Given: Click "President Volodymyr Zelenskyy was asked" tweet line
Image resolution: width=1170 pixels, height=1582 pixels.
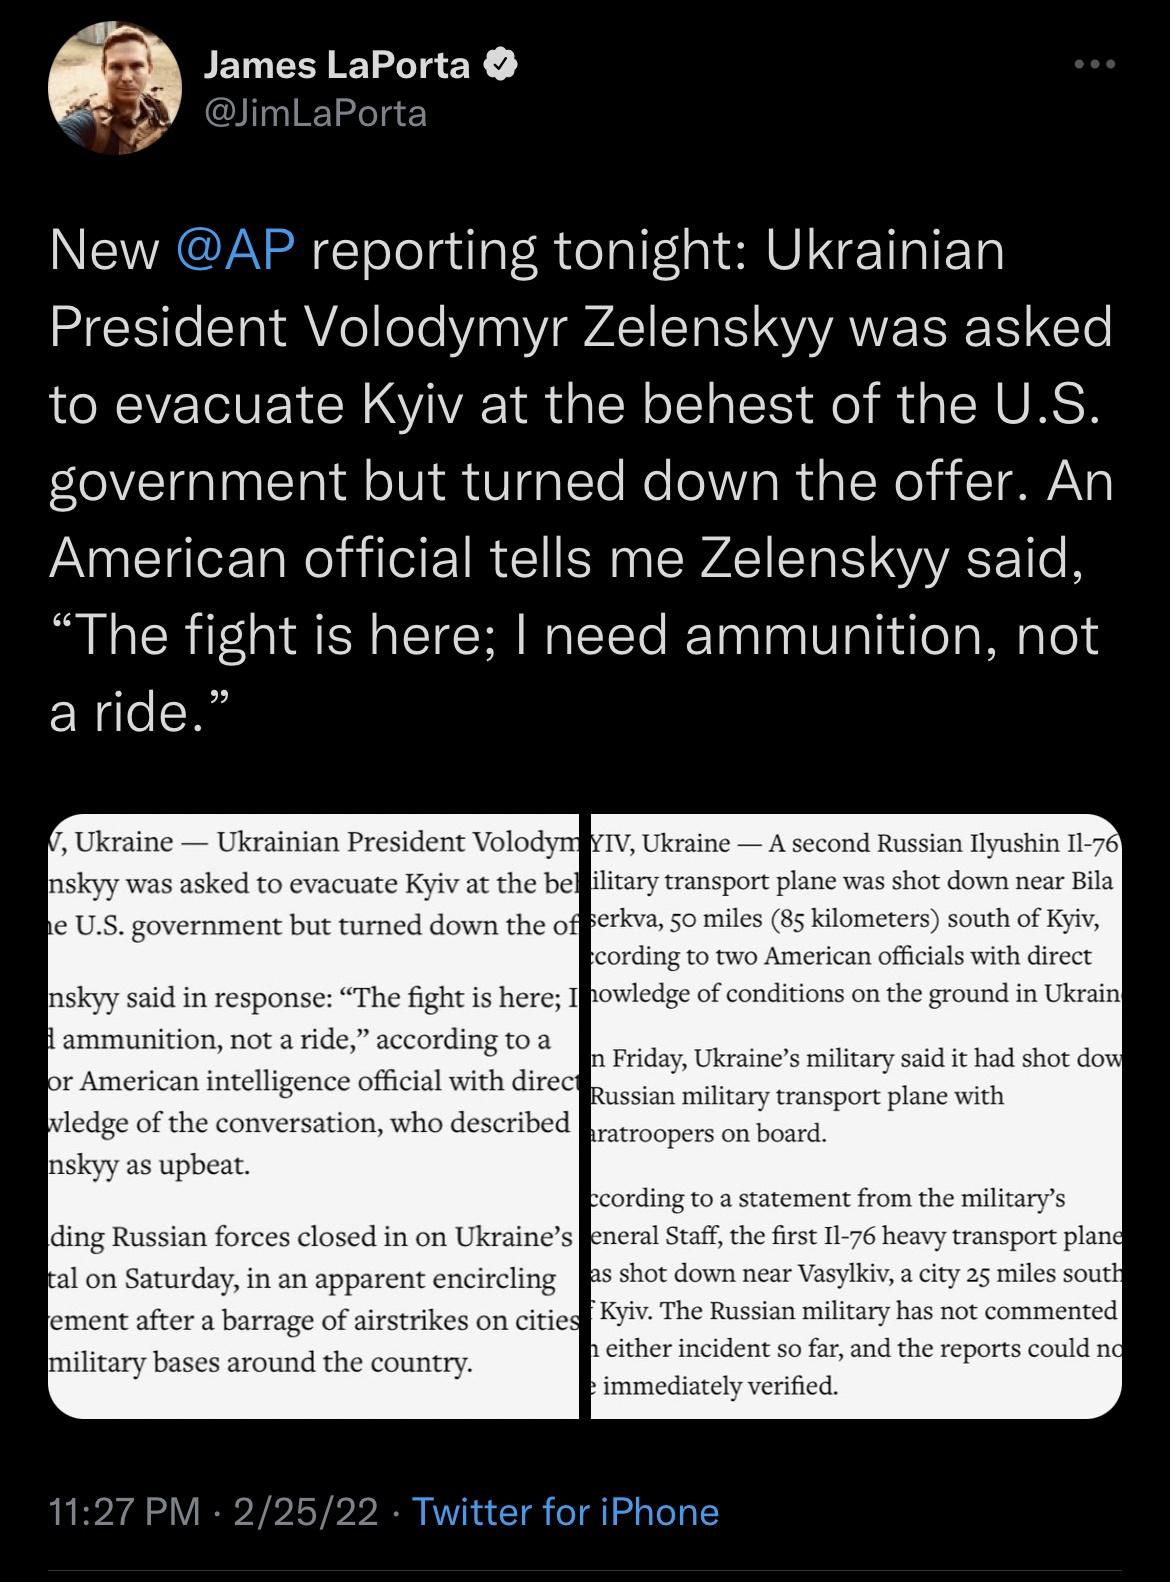Looking at the screenshot, I should coord(580,327).
